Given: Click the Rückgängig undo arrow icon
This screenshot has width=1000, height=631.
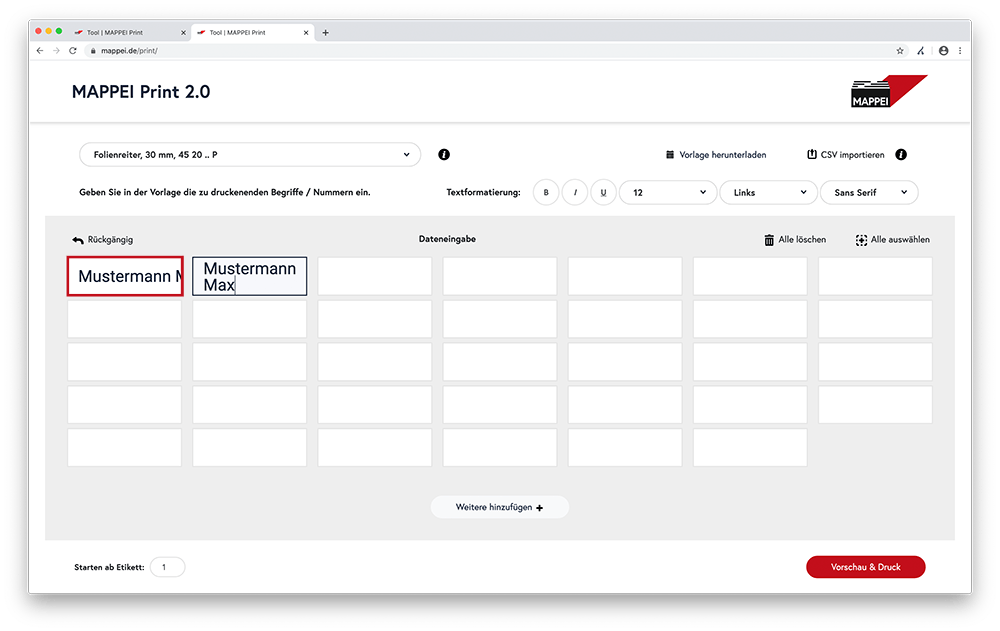Looking at the screenshot, I should pyautogui.click(x=78, y=240).
